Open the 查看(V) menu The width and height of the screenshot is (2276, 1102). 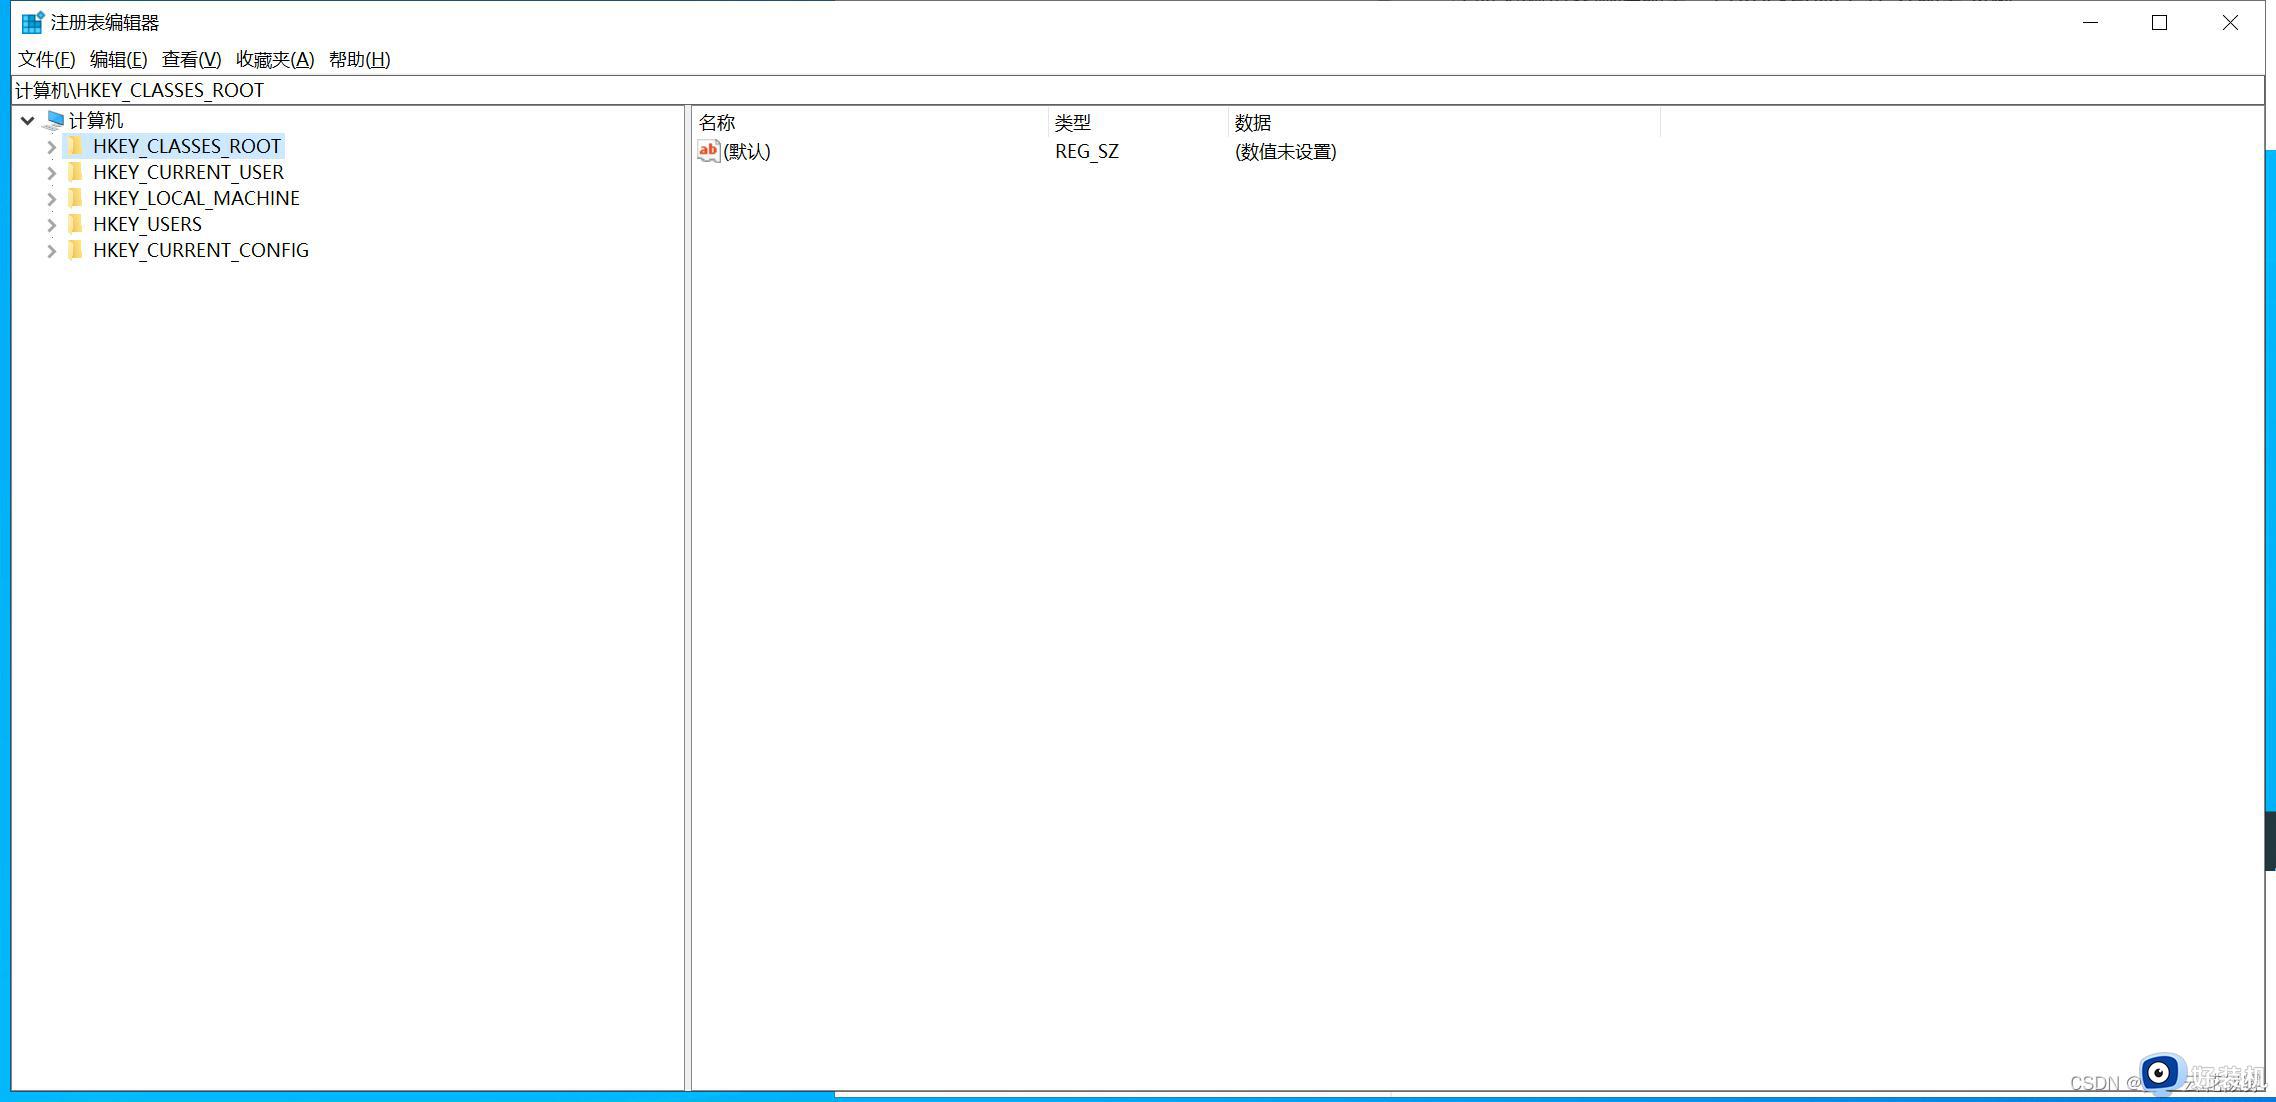pyautogui.click(x=191, y=60)
